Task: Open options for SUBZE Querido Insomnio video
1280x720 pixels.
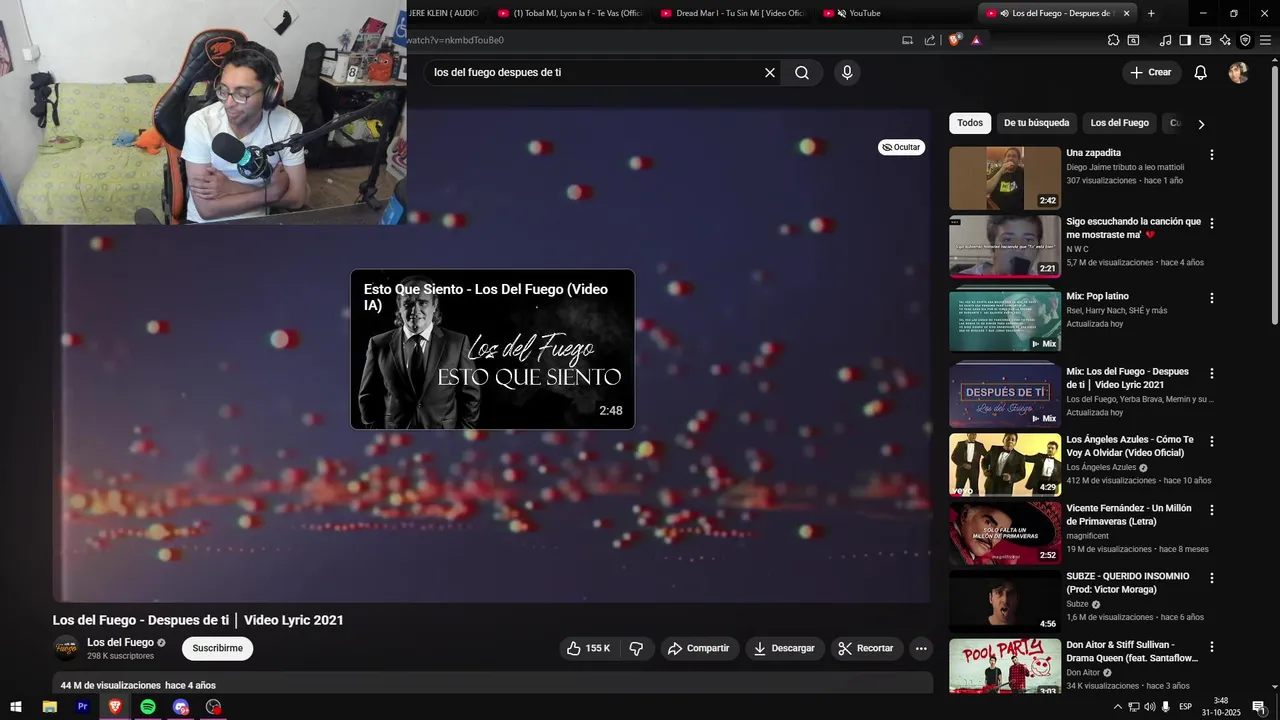Action: [x=1212, y=578]
